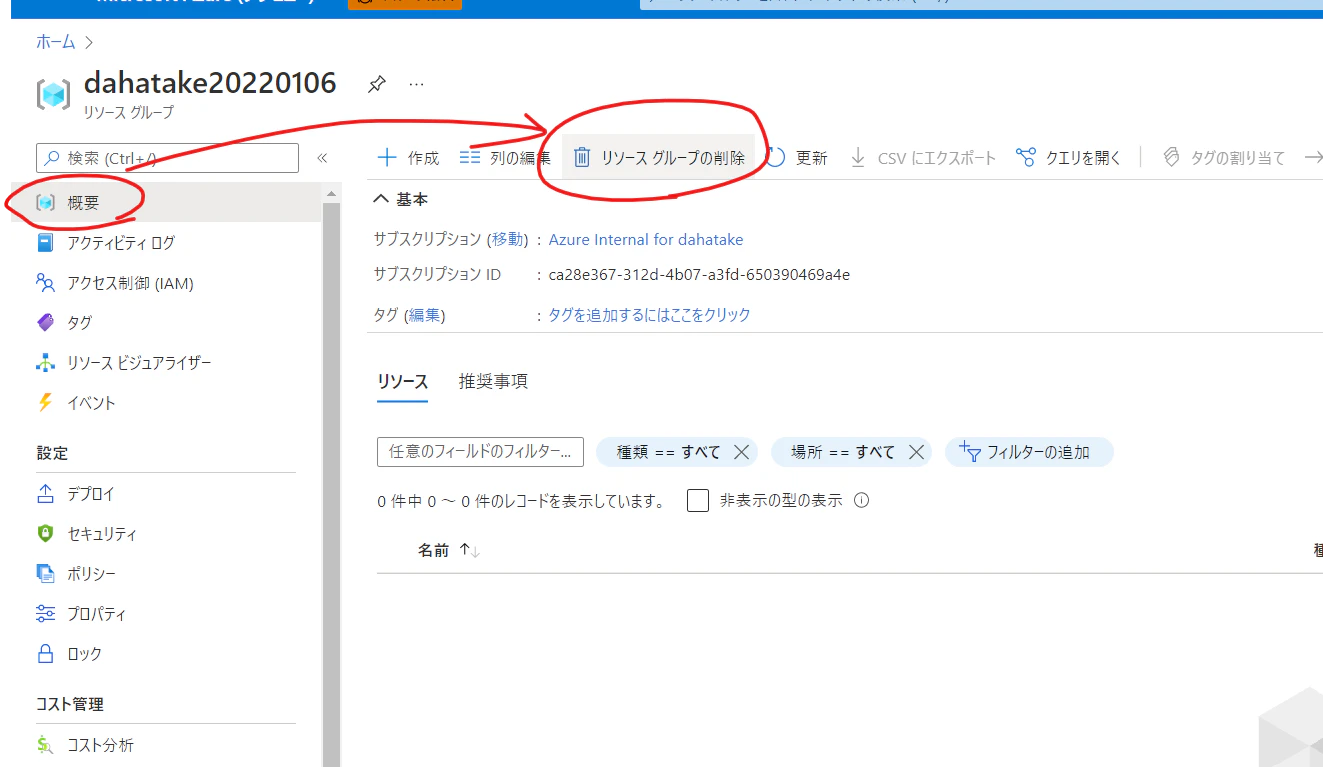This screenshot has width=1323, height=767.
Task: Click the タグ 編集 link
Action: [424, 315]
